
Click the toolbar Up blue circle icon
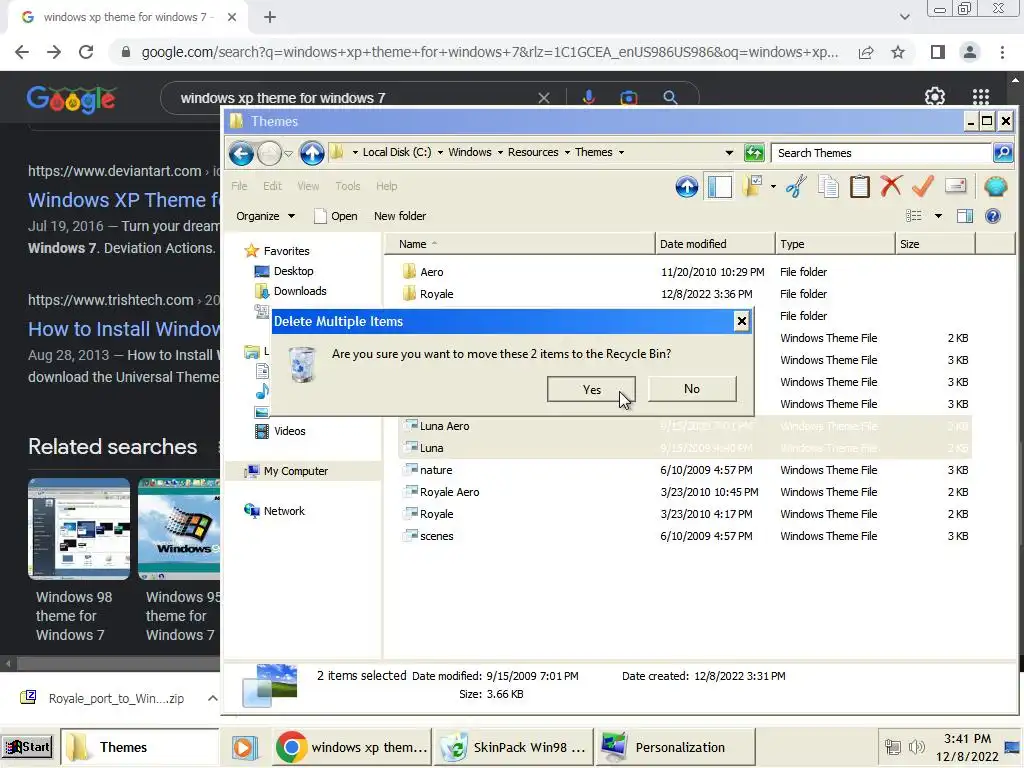[x=686, y=187]
